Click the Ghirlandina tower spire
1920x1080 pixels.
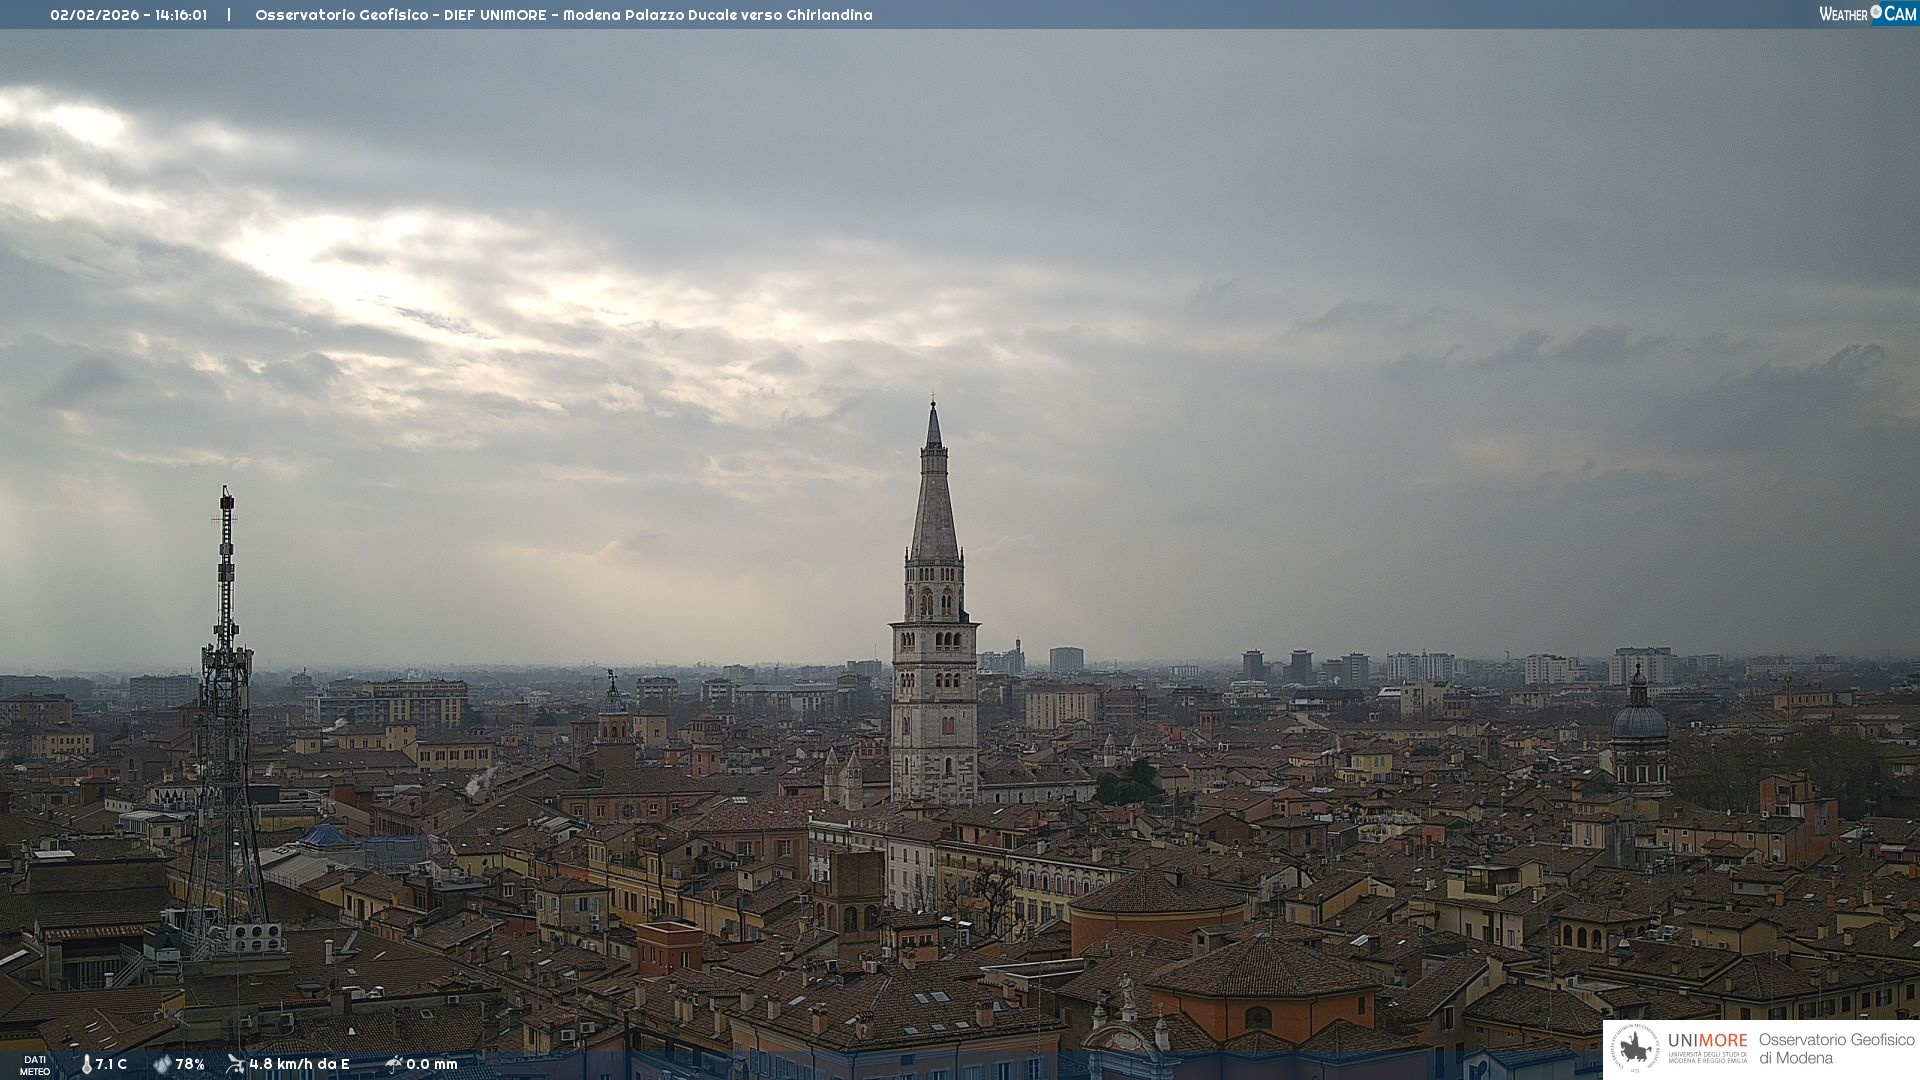click(934, 500)
